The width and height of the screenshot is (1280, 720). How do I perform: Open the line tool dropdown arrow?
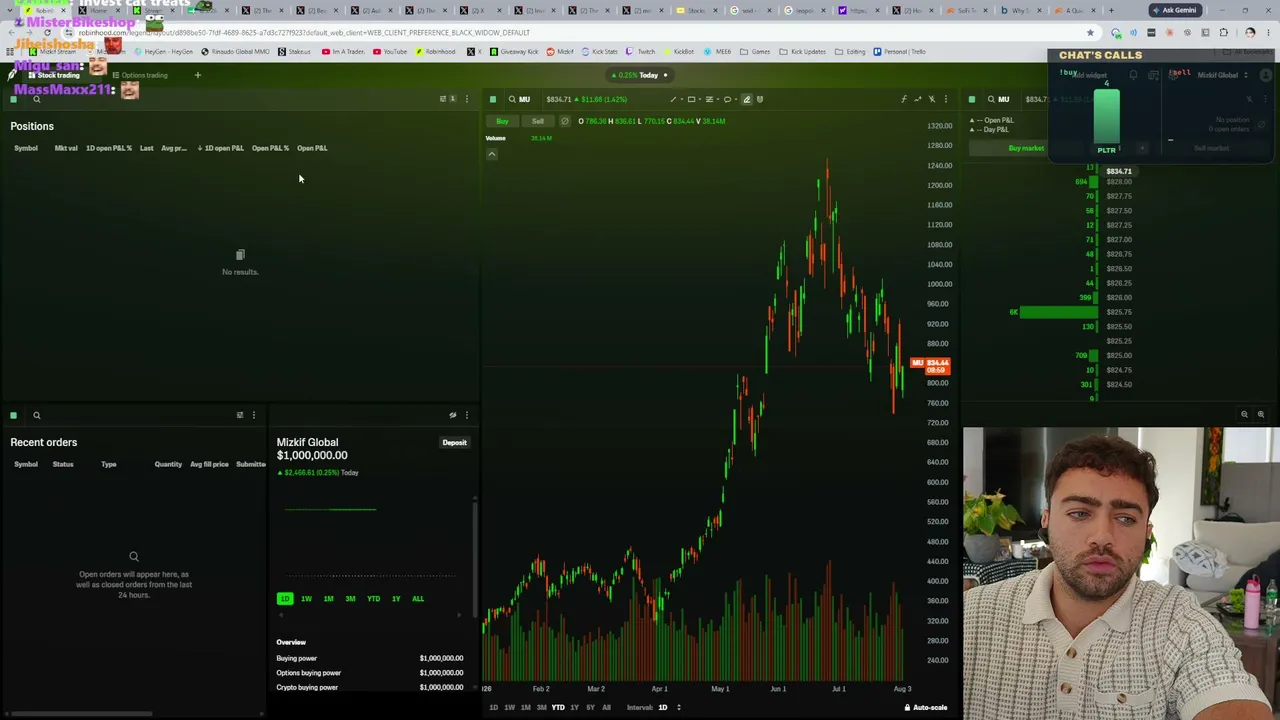coord(680,99)
